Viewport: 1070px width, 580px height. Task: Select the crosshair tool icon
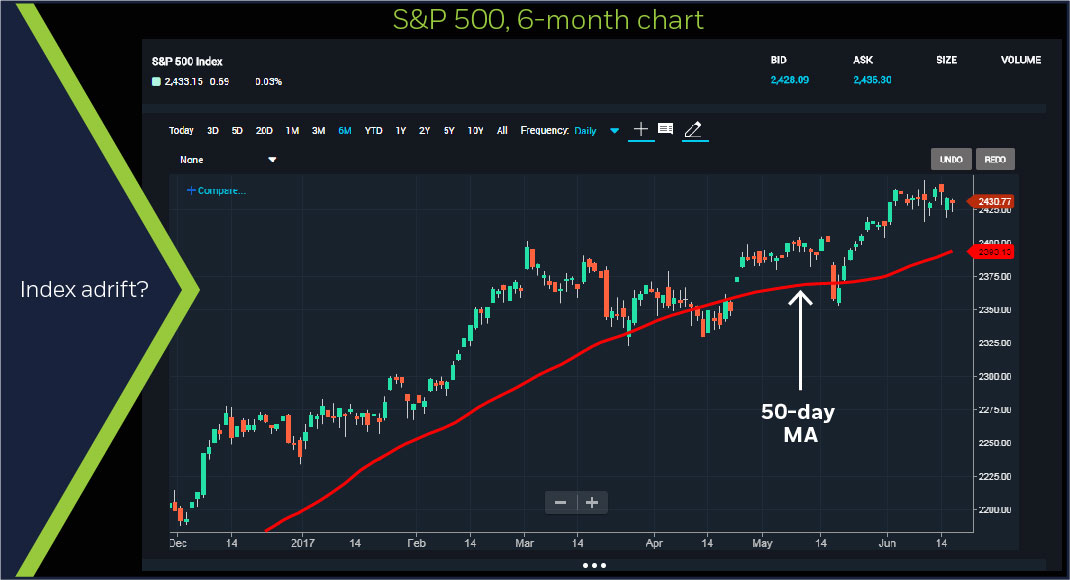641,130
